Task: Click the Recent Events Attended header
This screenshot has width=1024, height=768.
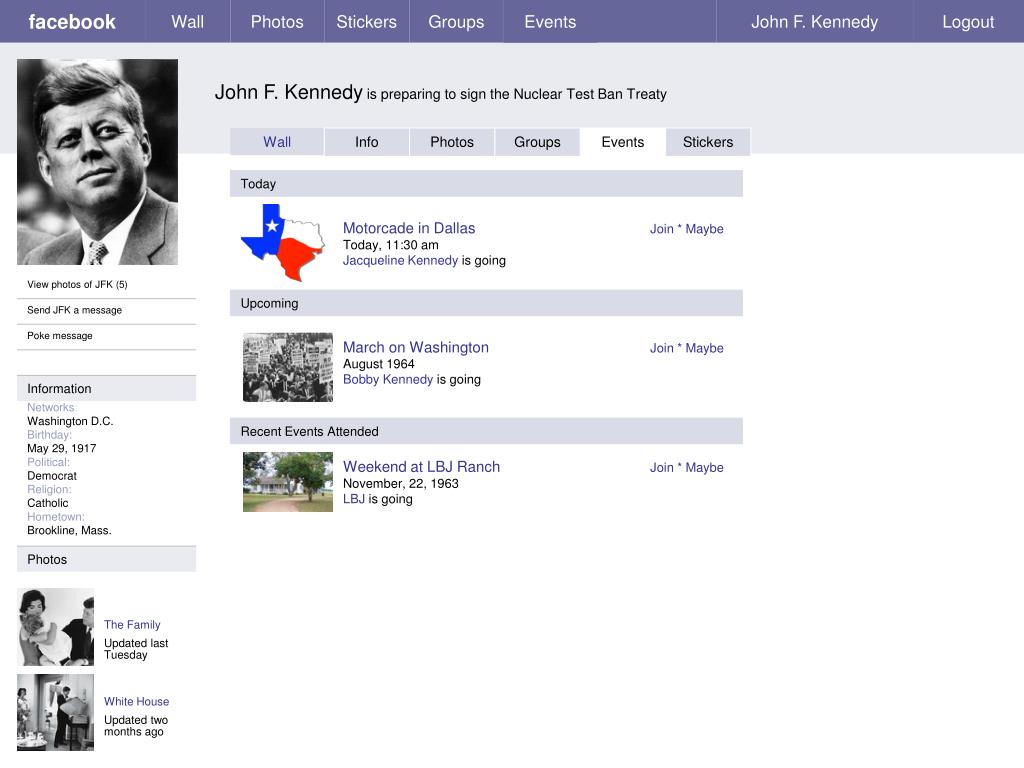Action: tap(486, 431)
